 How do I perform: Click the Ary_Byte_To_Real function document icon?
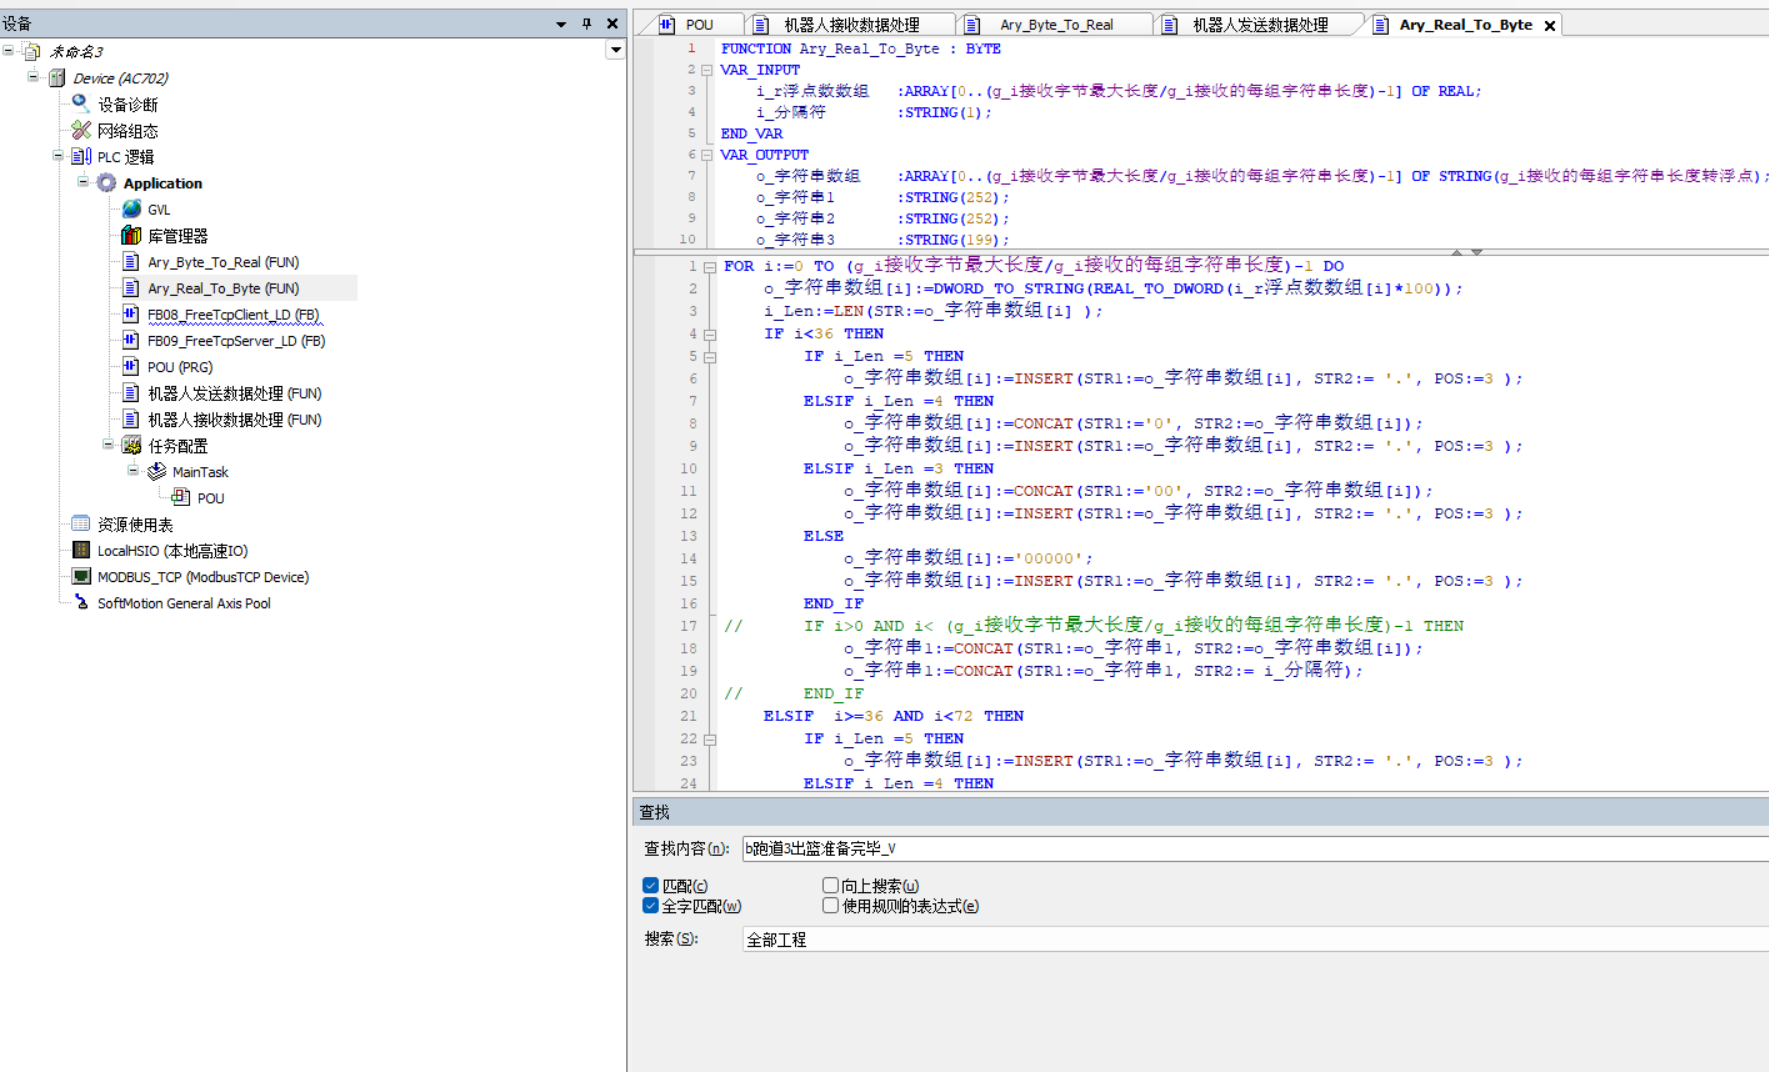pos(131,261)
